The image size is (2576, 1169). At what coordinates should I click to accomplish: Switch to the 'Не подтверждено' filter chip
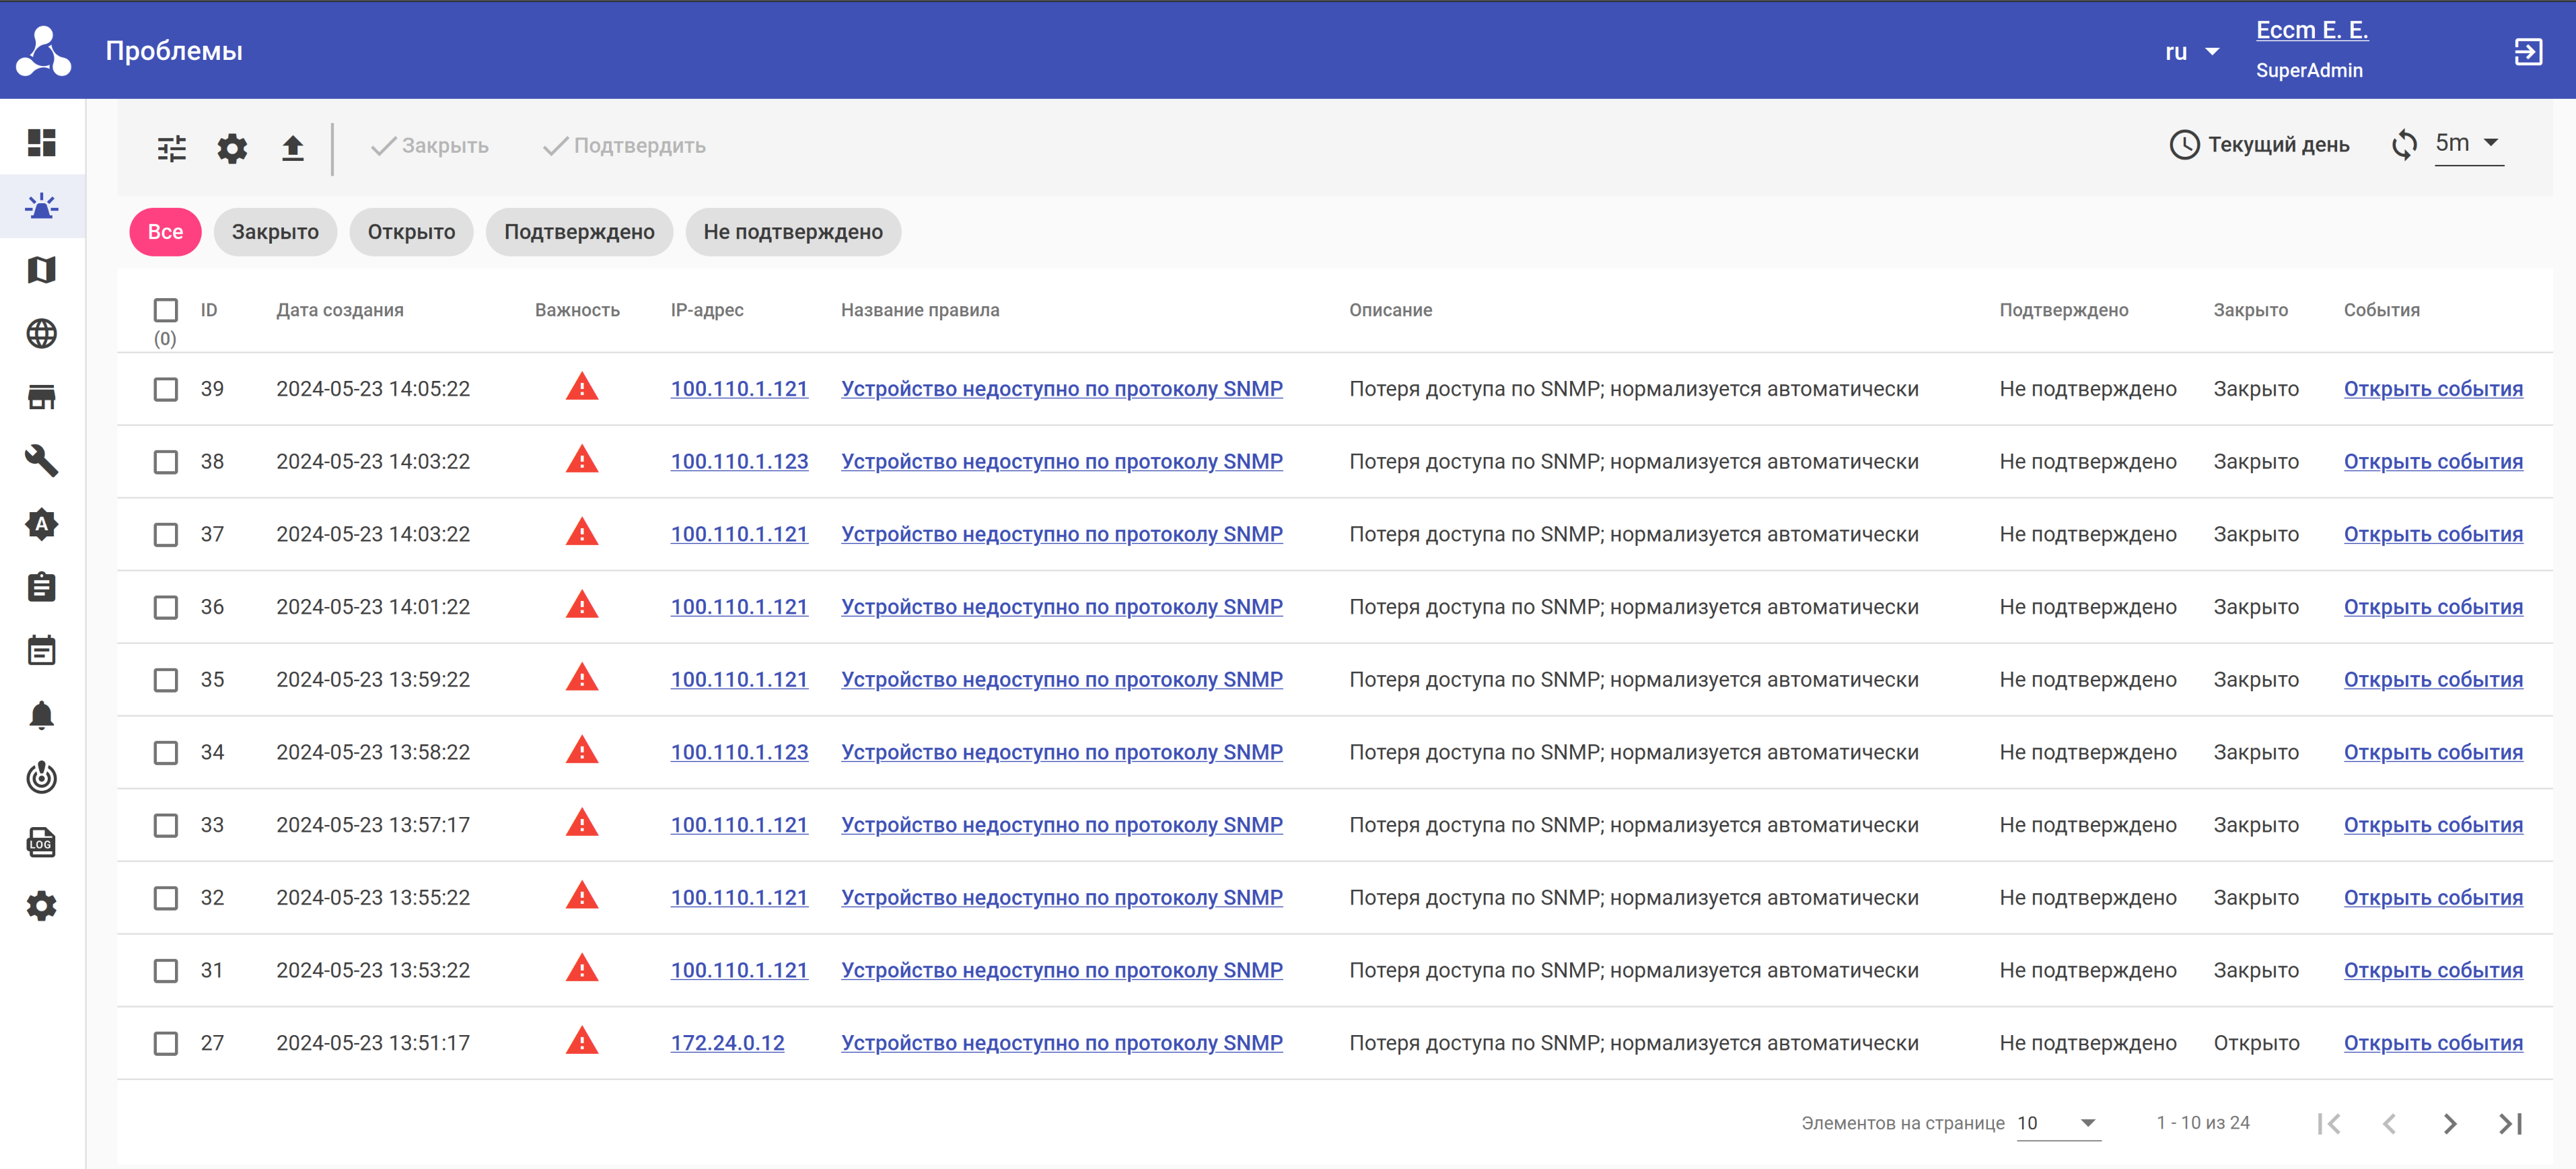point(792,232)
